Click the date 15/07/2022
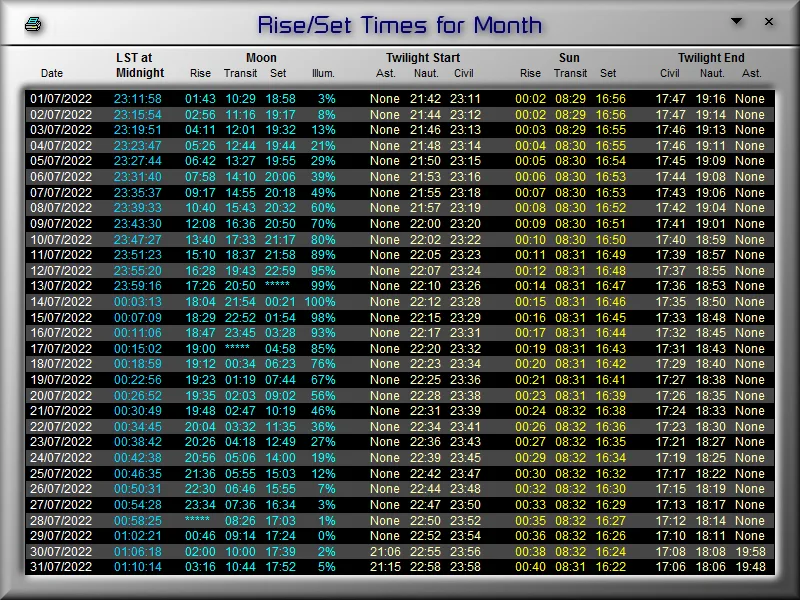Image resolution: width=800 pixels, height=600 pixels. (x=61, y=317)
